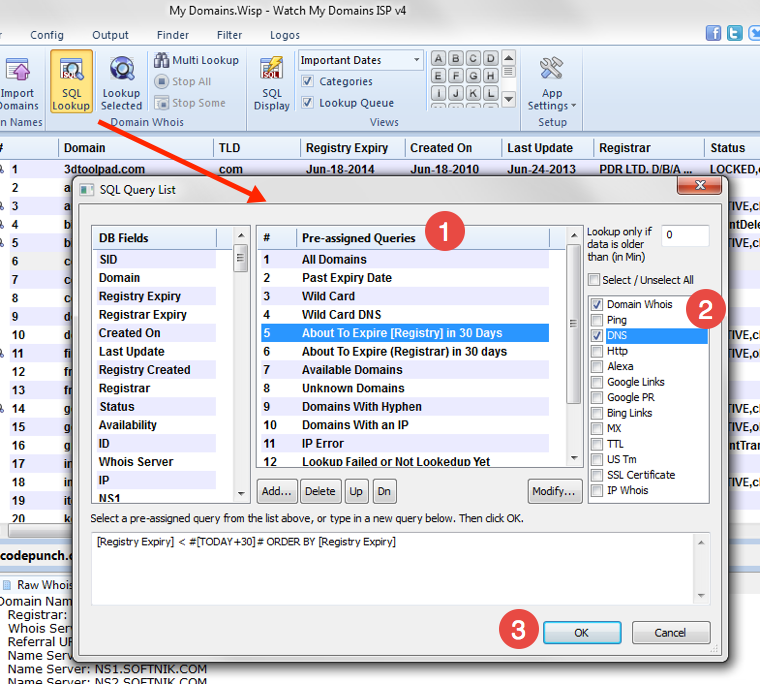Open the Finder ribbon tab
Image resolution: width=760 pixels, height=684 pixels.
click(173, 35)
